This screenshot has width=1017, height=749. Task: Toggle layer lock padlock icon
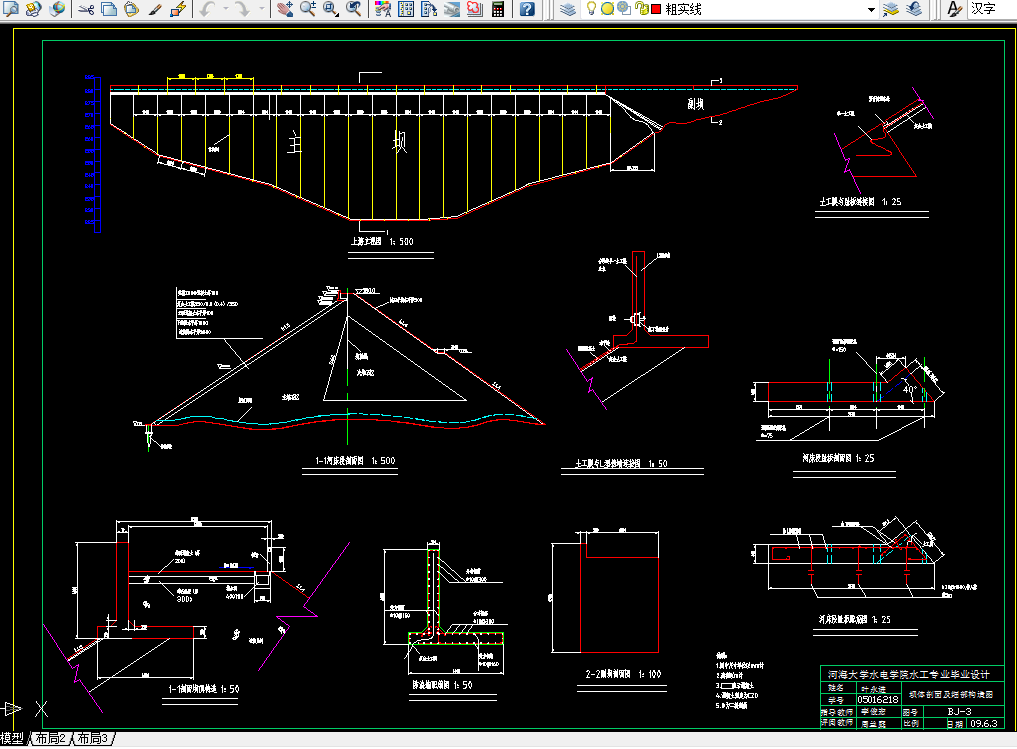tap(641, 9)
